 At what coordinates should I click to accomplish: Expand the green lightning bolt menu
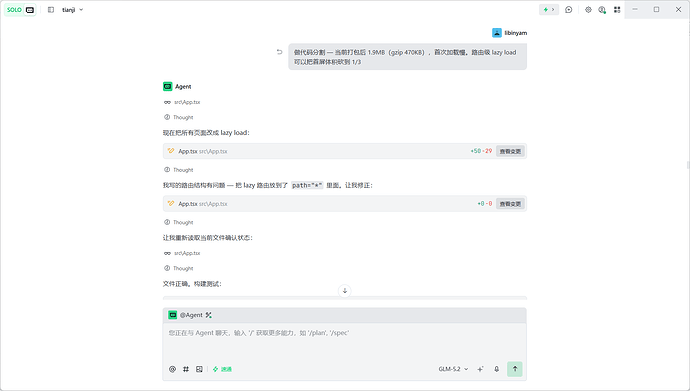pos(549,10)
